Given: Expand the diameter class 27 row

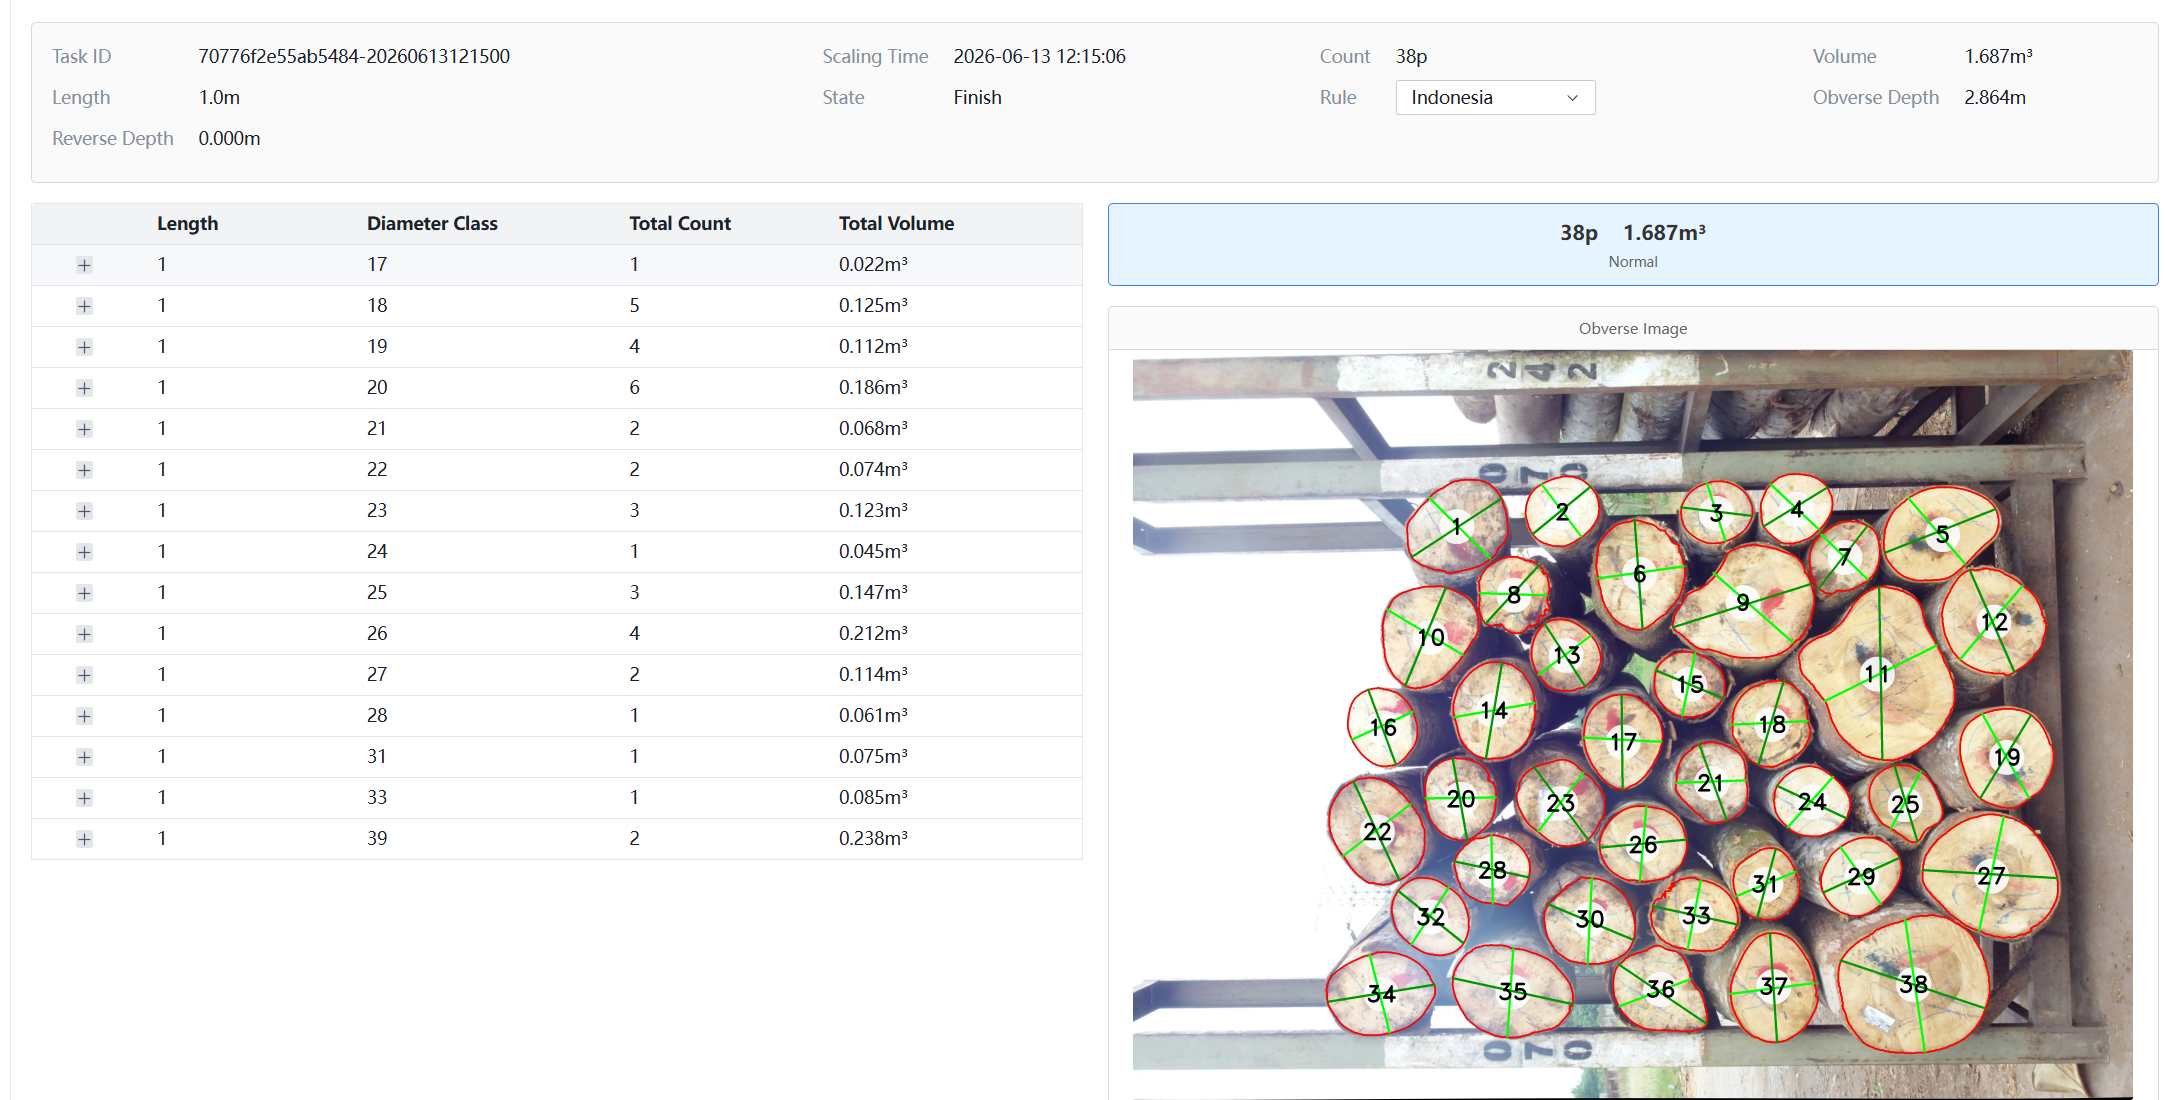Looking at the screenshot, I should click(84, 675).
